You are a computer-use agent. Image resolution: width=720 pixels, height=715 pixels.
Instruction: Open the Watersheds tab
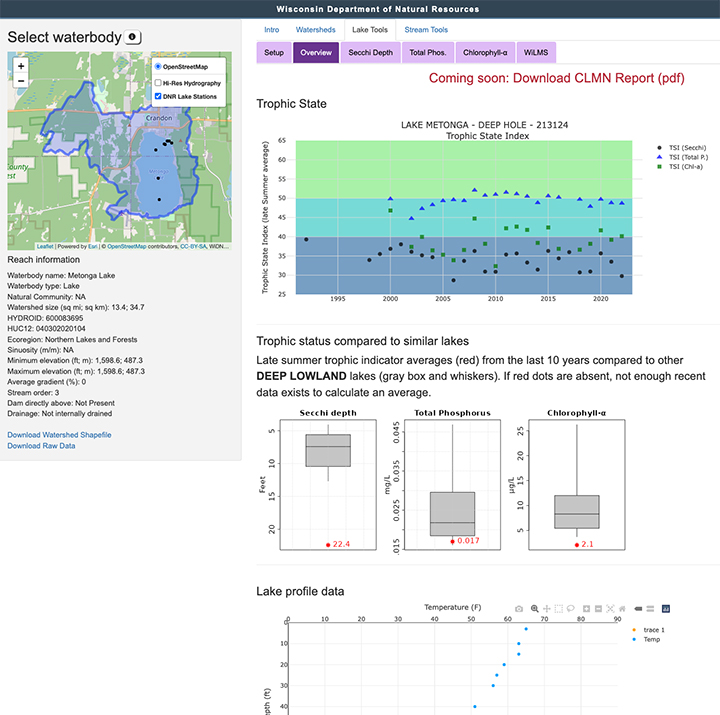pyautogui.click(x=315, y=30)
